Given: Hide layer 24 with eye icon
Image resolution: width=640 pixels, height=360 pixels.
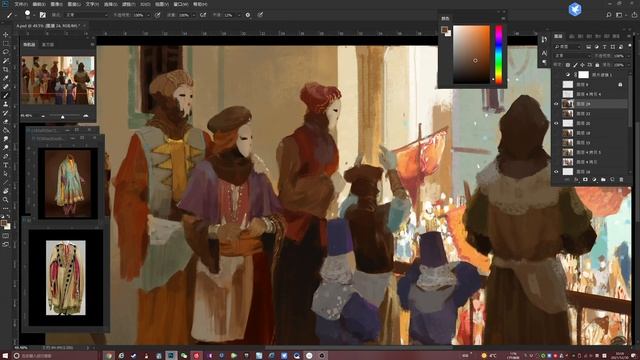Looking at the screenshot, I should [556, 104].
